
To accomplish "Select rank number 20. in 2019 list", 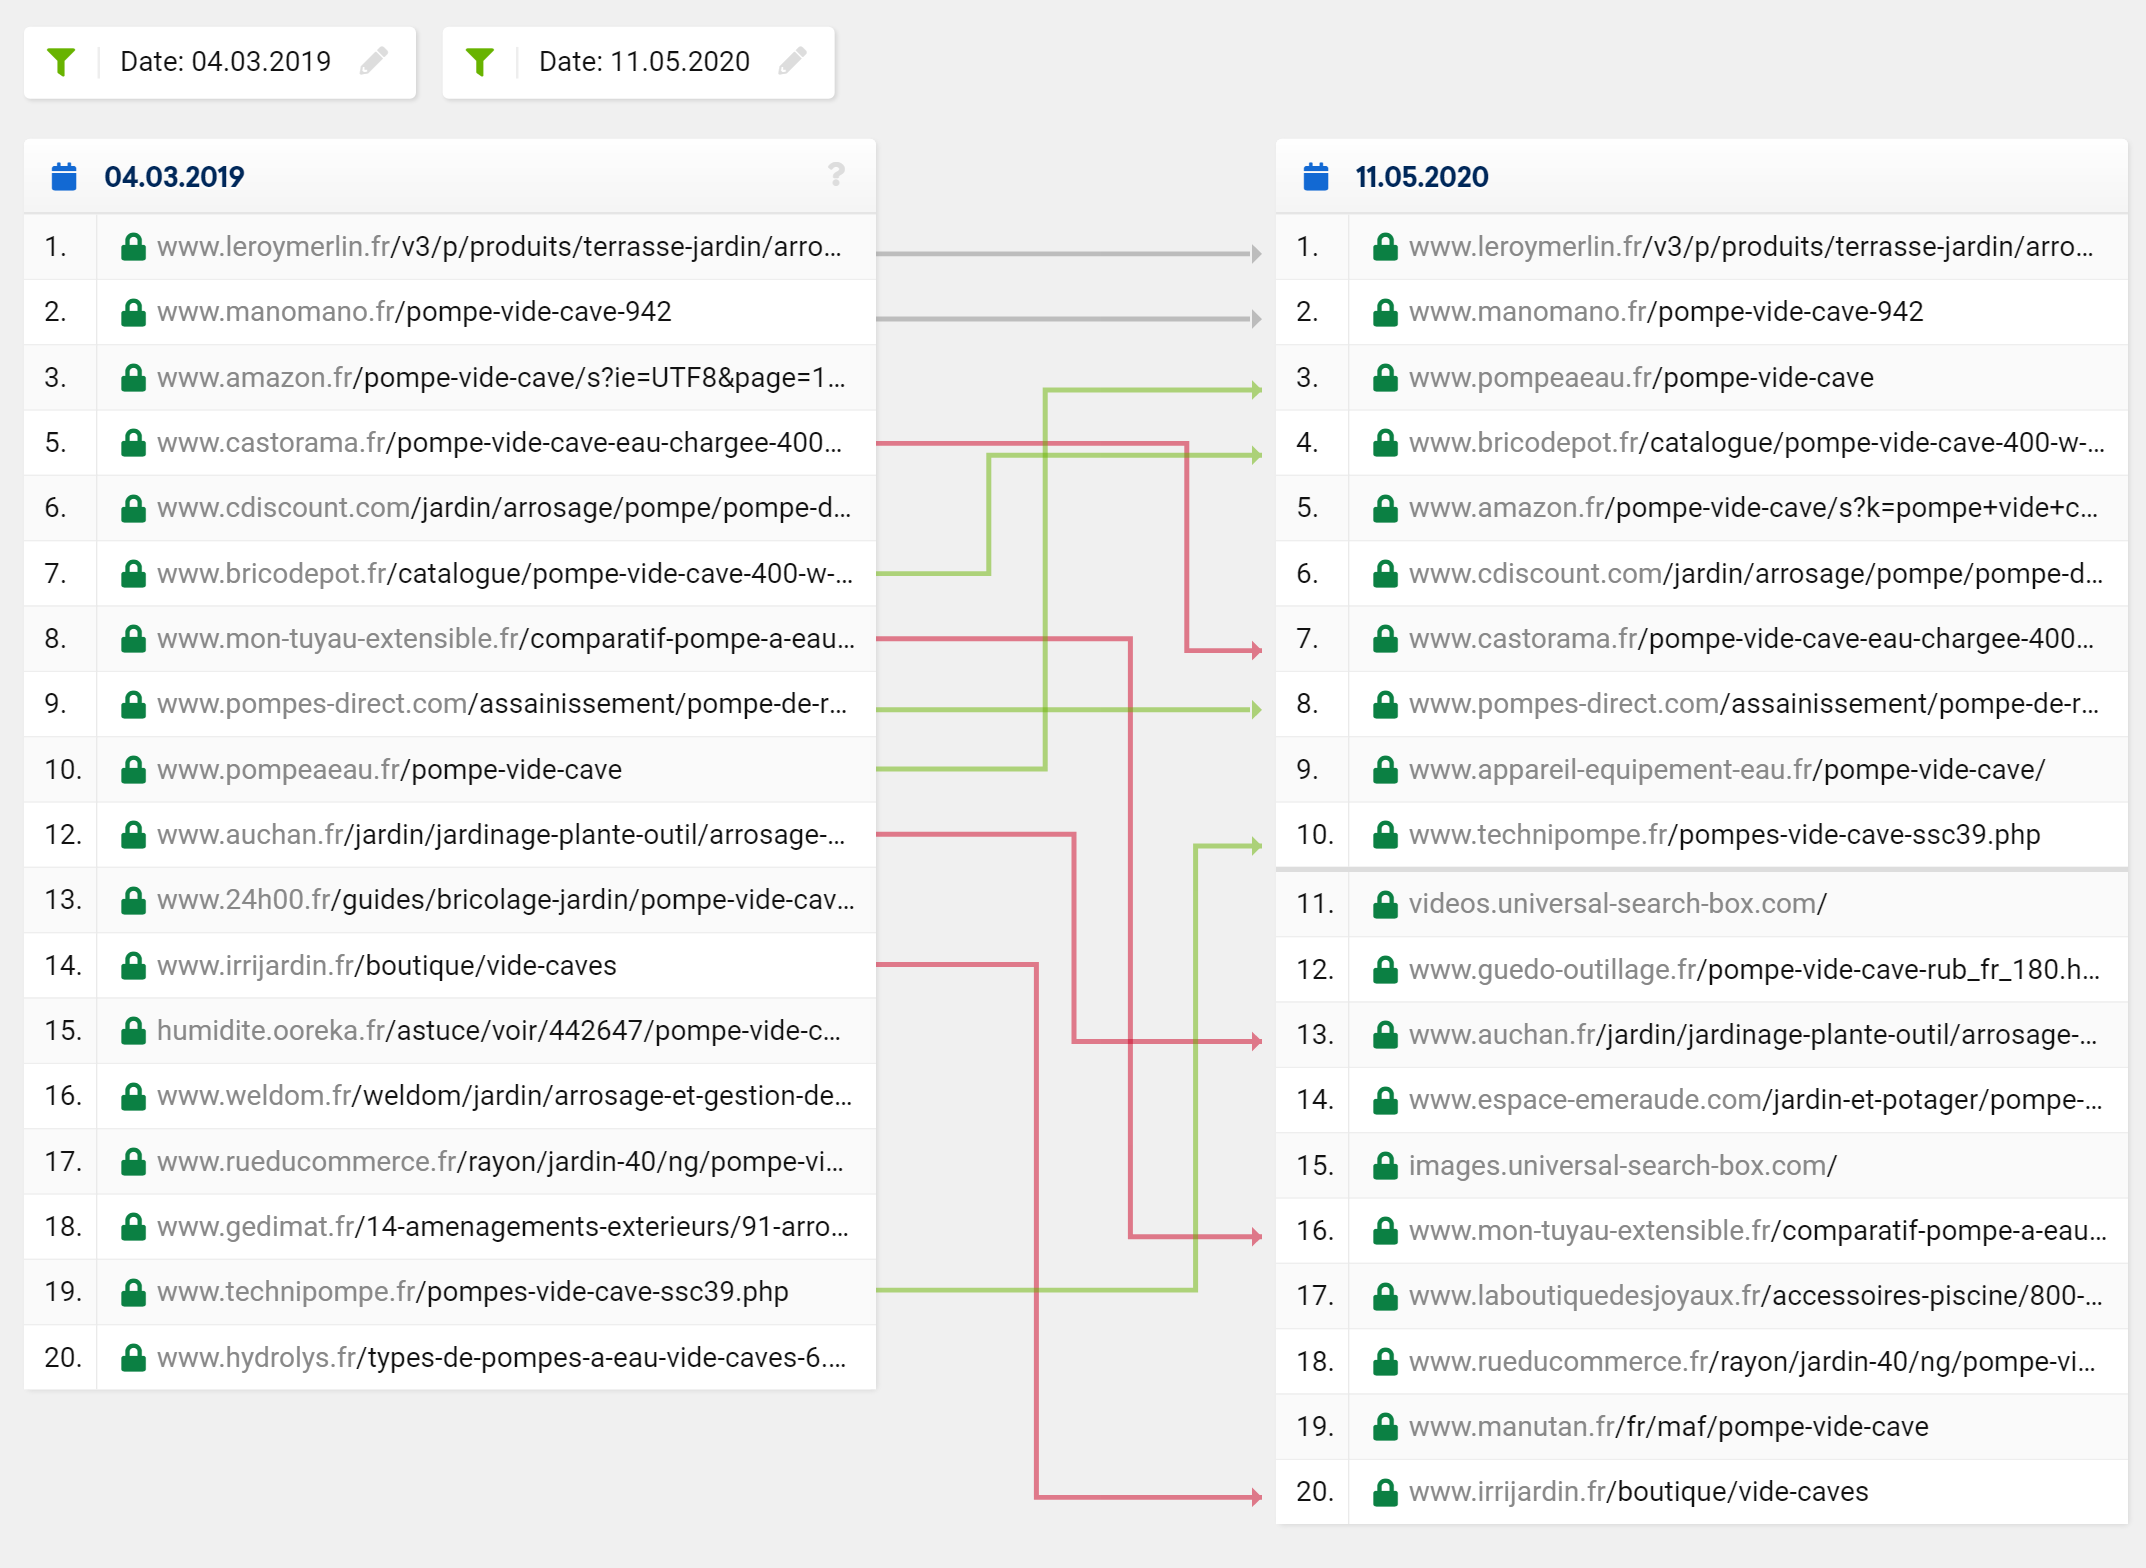I will (63, 1358).
